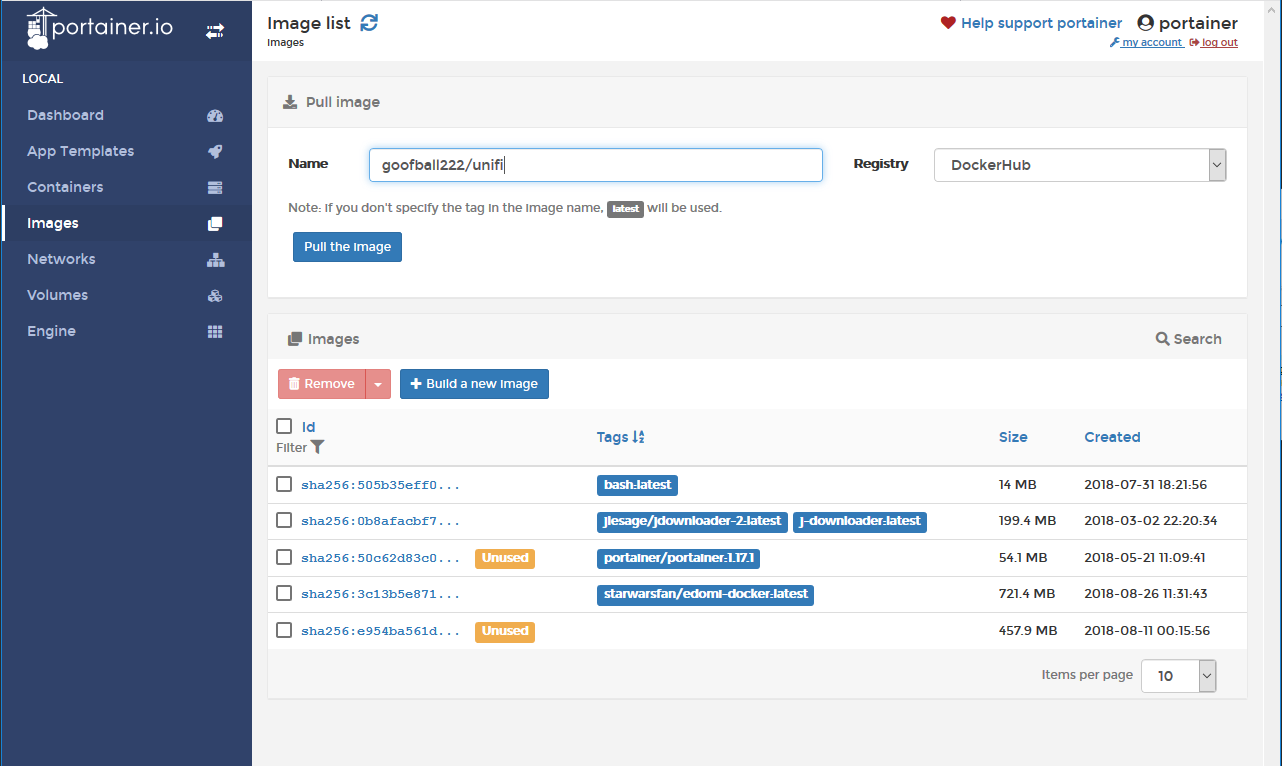The image size is (1282, 766).
Task: Click the log out link
Action: [x=1219, y=43]
